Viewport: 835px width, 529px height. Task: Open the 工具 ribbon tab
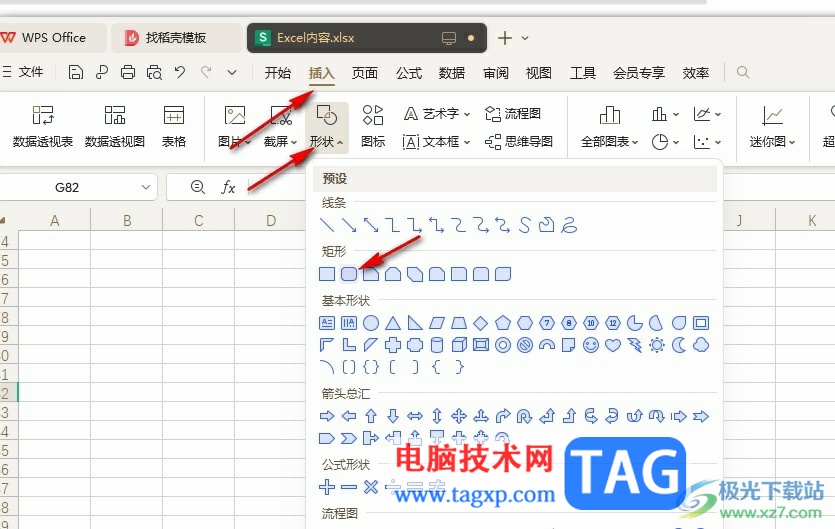click(x=583, y=72)
